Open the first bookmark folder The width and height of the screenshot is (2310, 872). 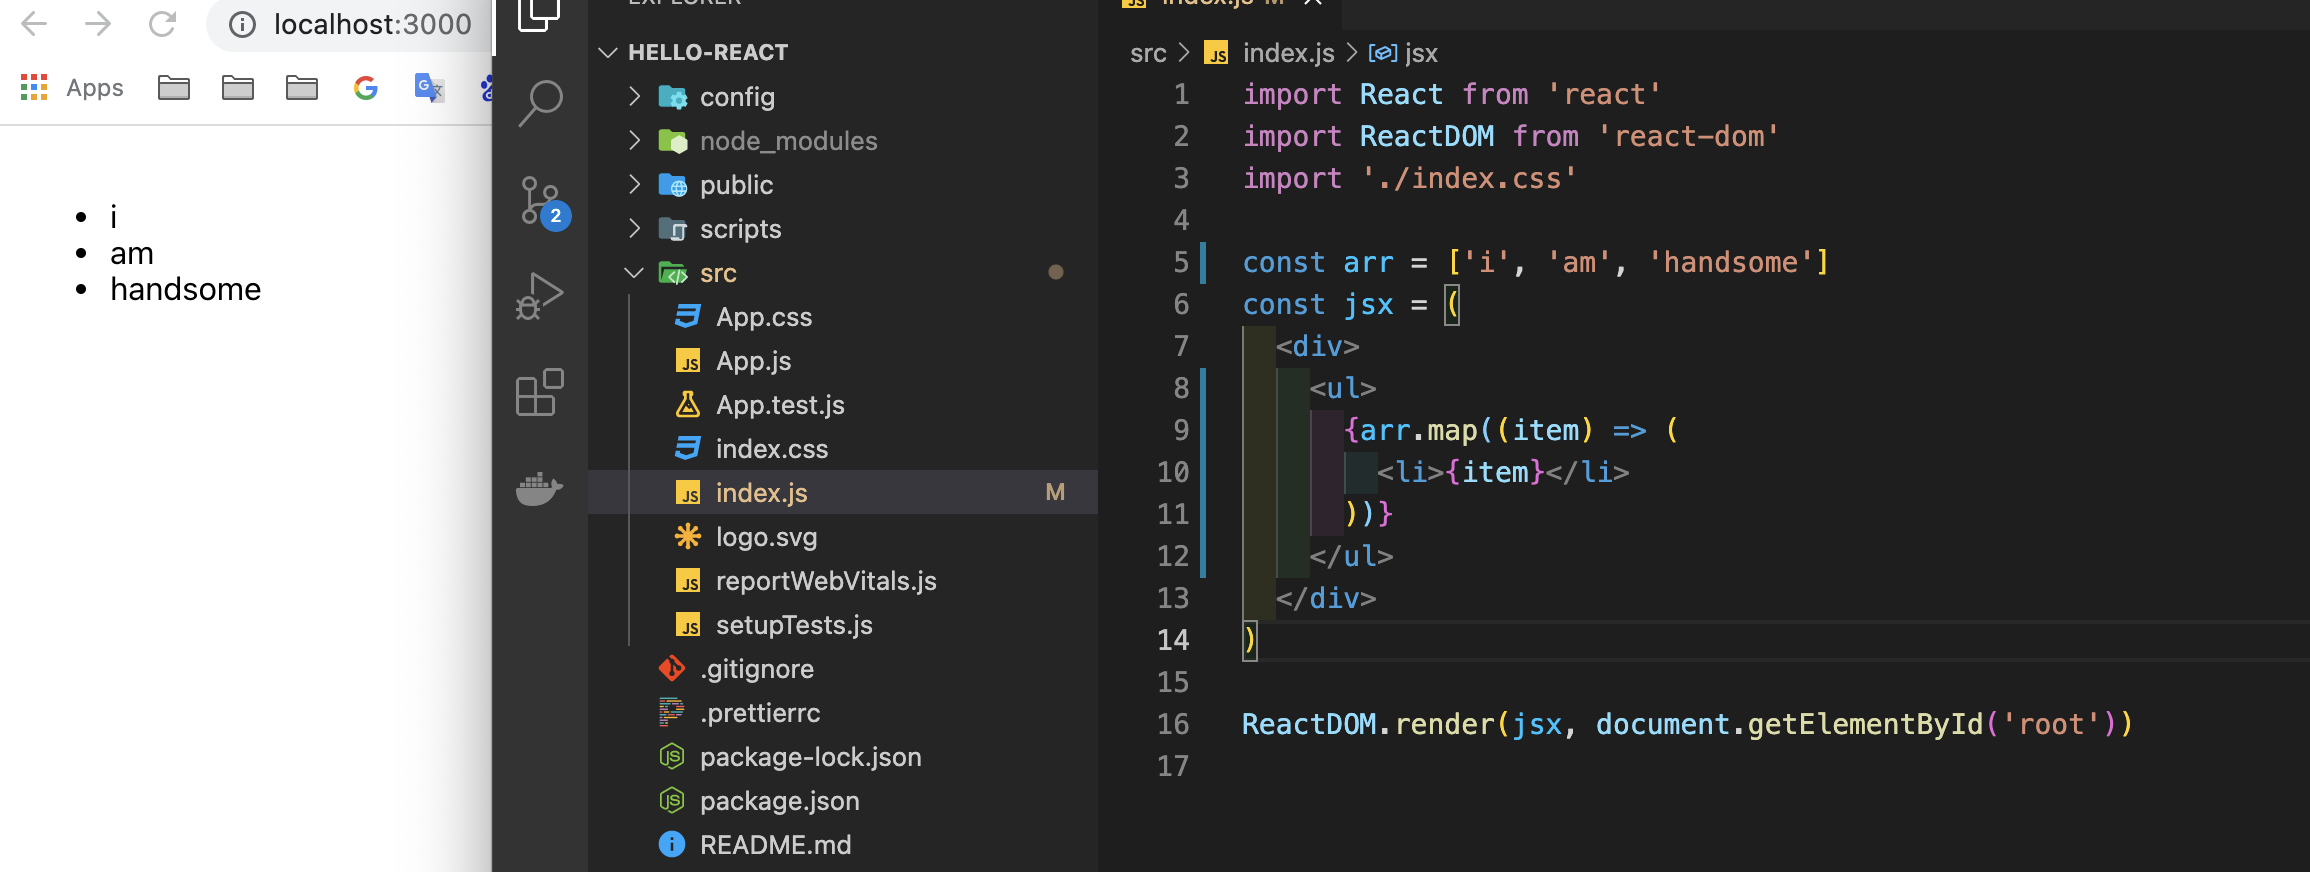(174, 88)
